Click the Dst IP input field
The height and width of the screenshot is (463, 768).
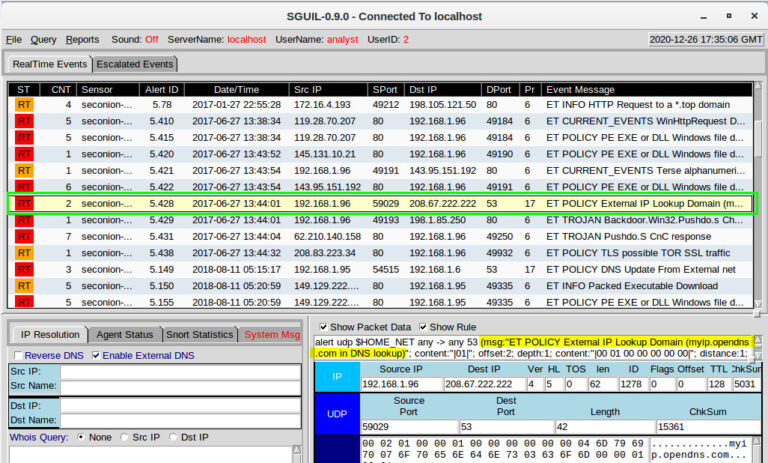pos(180,406)
